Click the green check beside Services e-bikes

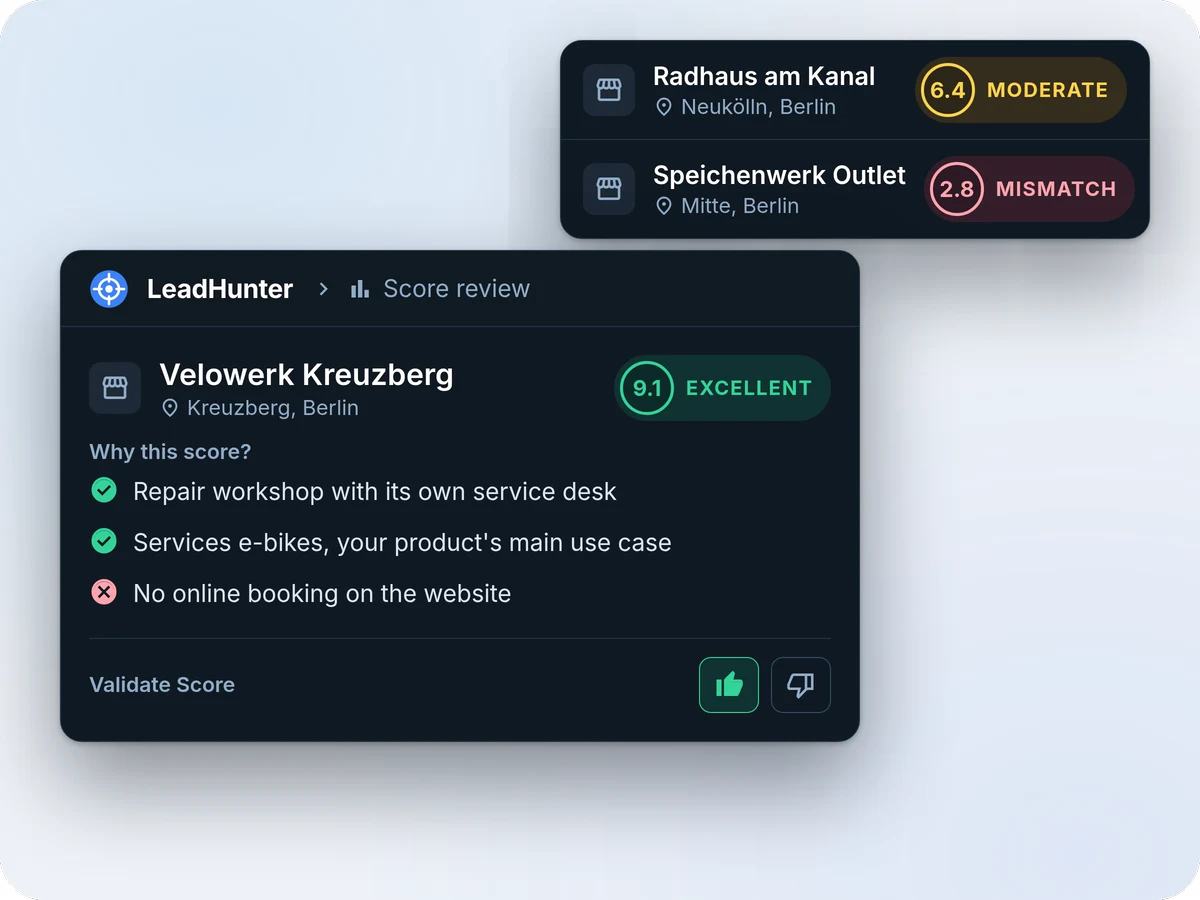104,541
